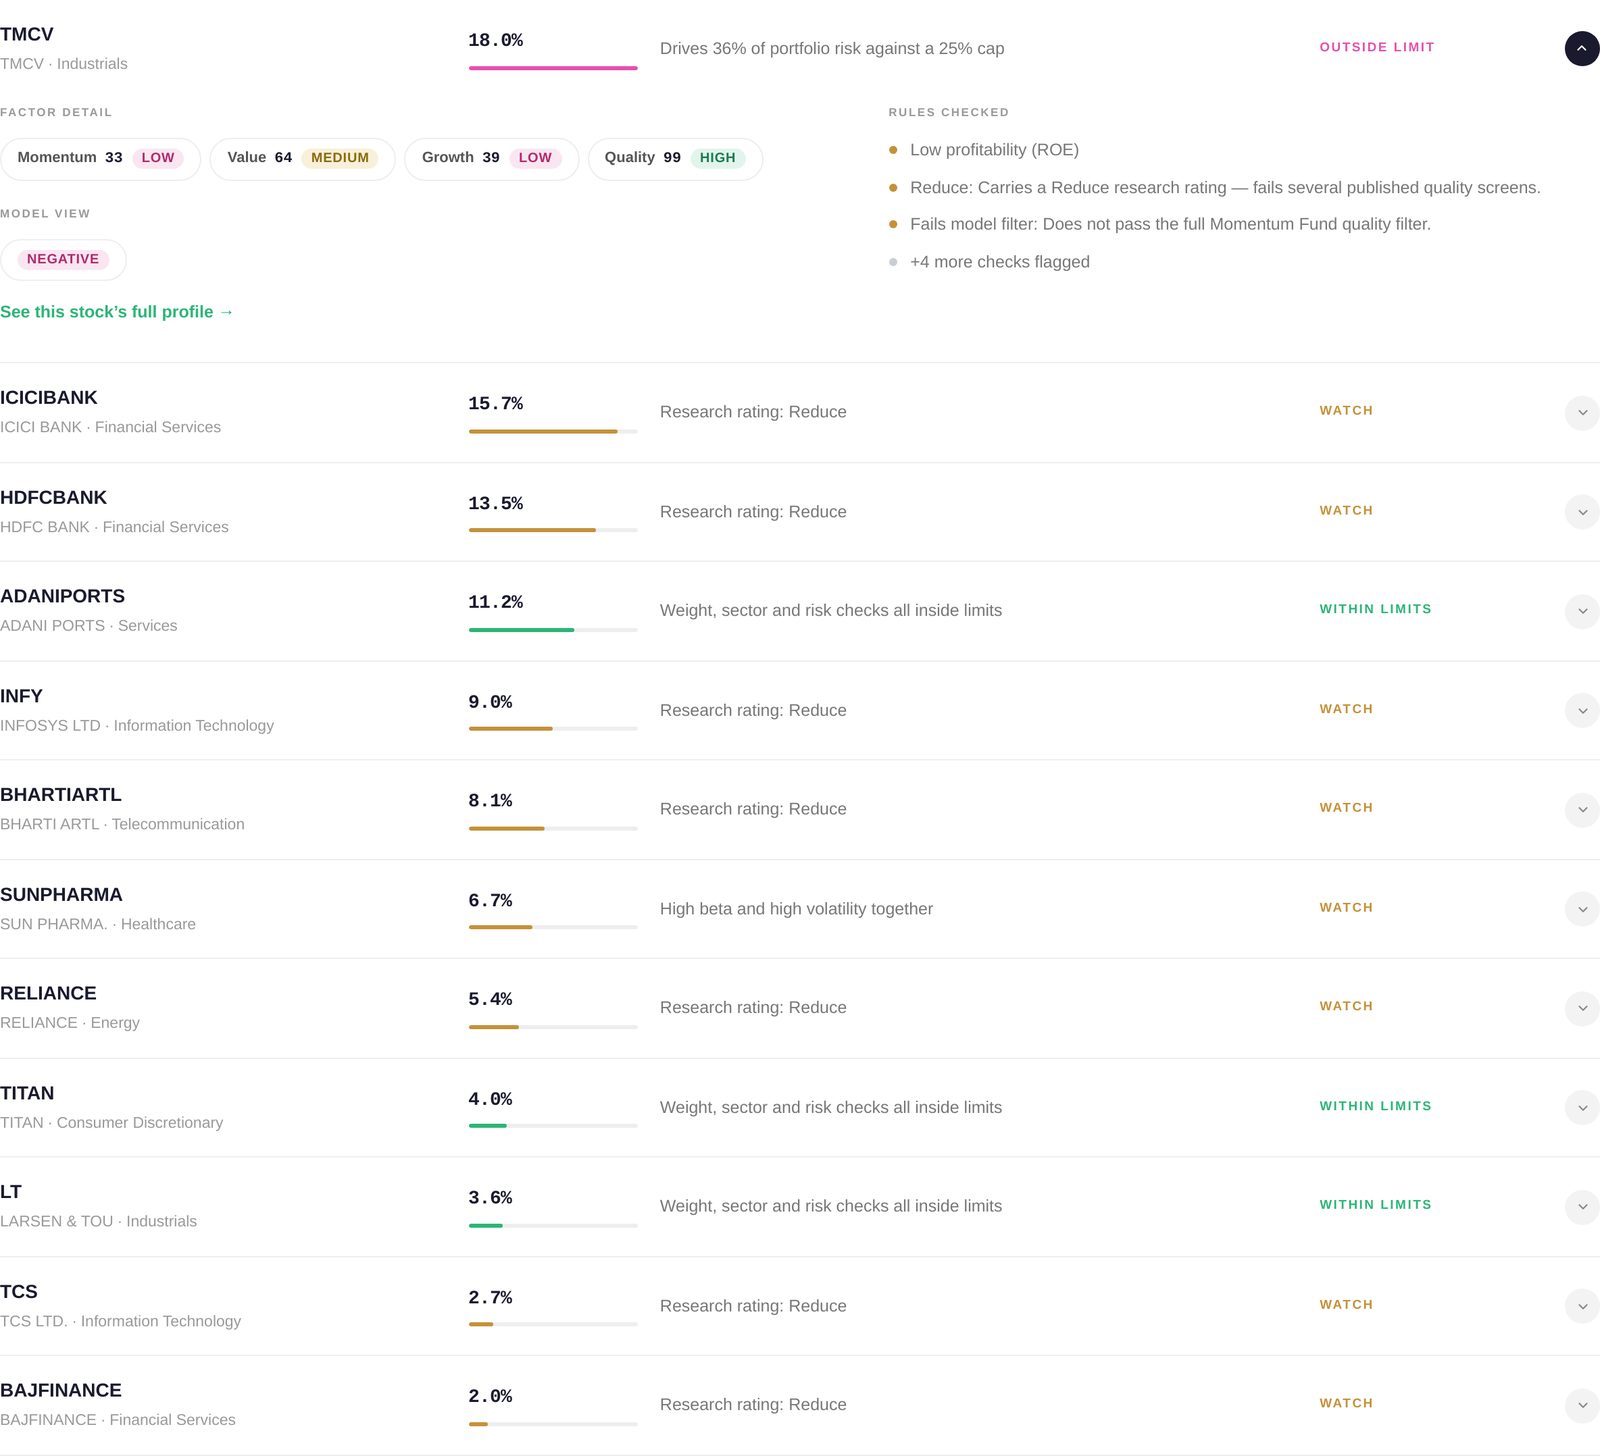Screen dimensions: 1600x1456
Task: Click the WATCH status for ICICIBANK
Action: 1346,411
